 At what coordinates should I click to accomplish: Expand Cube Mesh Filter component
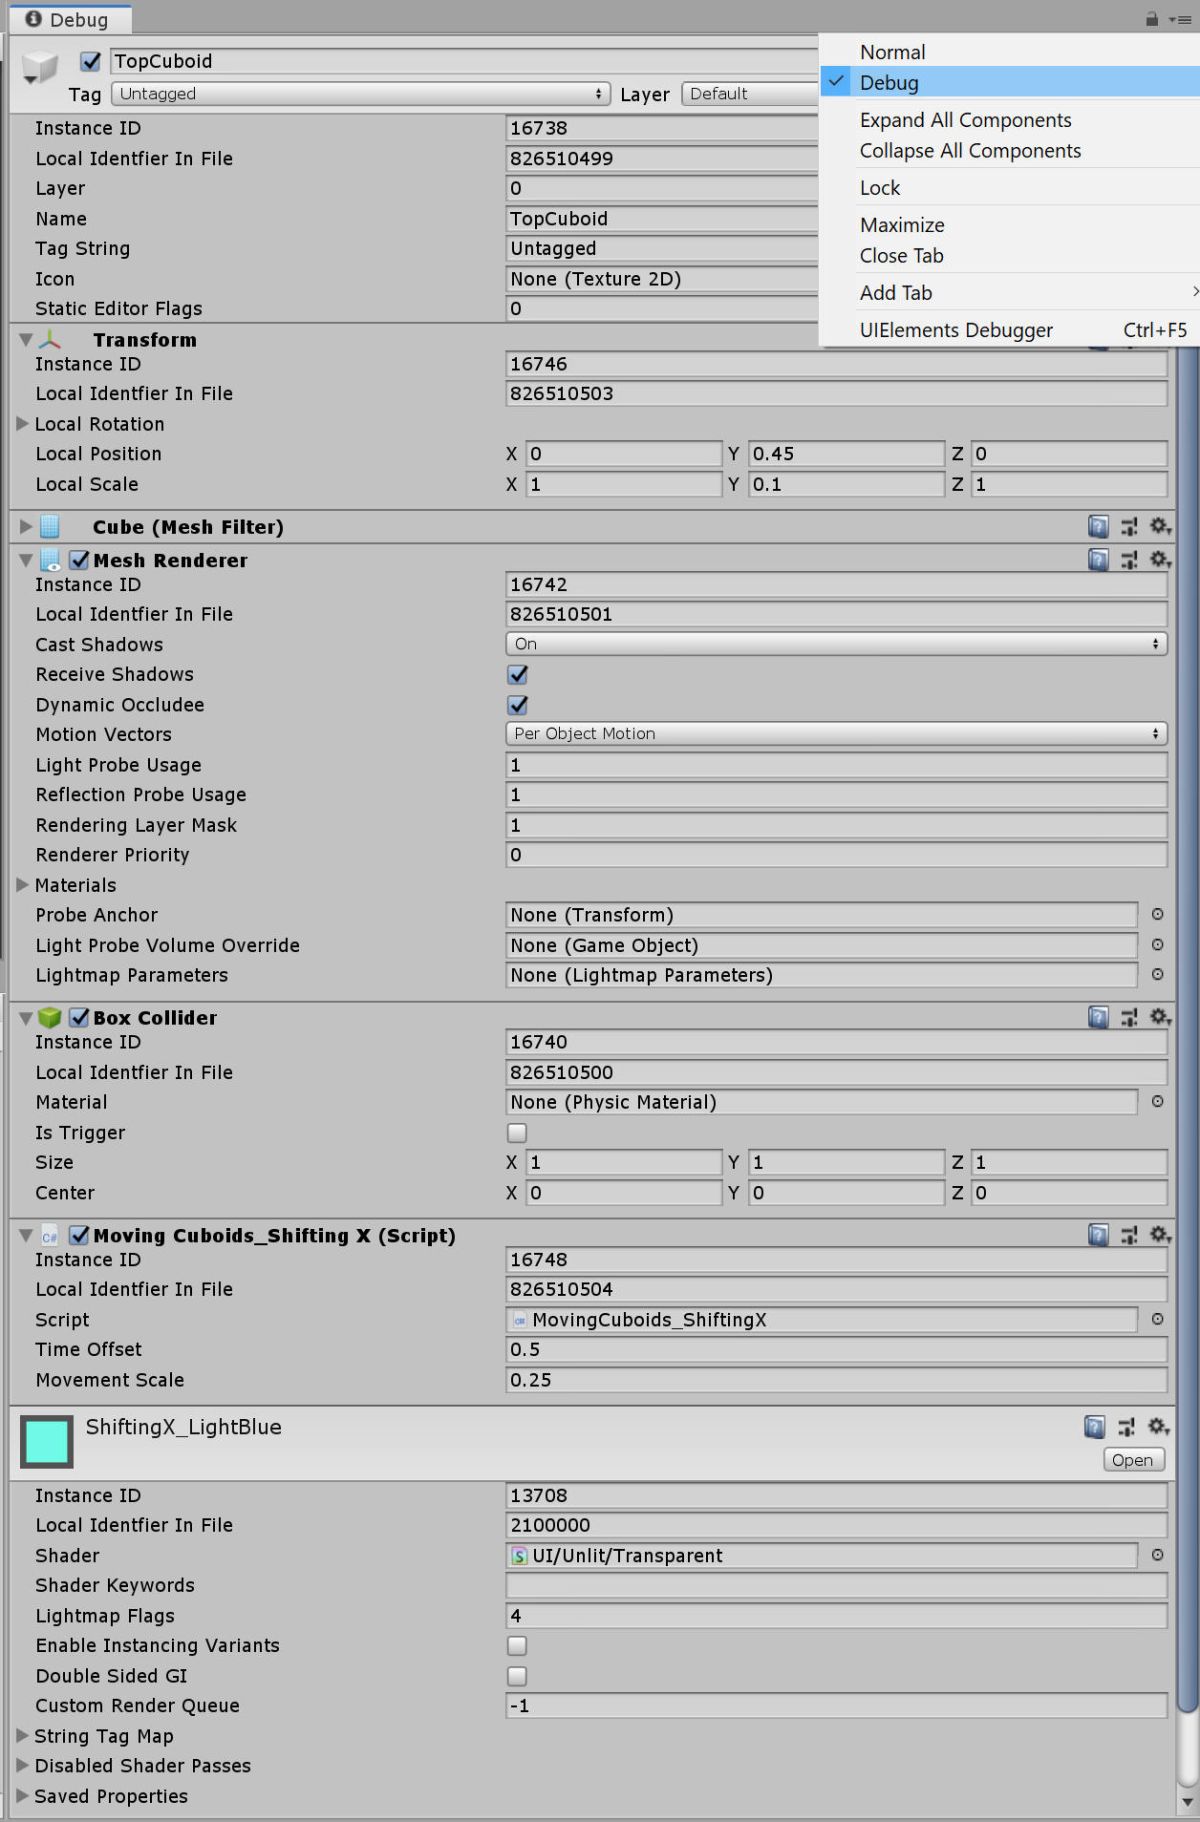point(26,526)
